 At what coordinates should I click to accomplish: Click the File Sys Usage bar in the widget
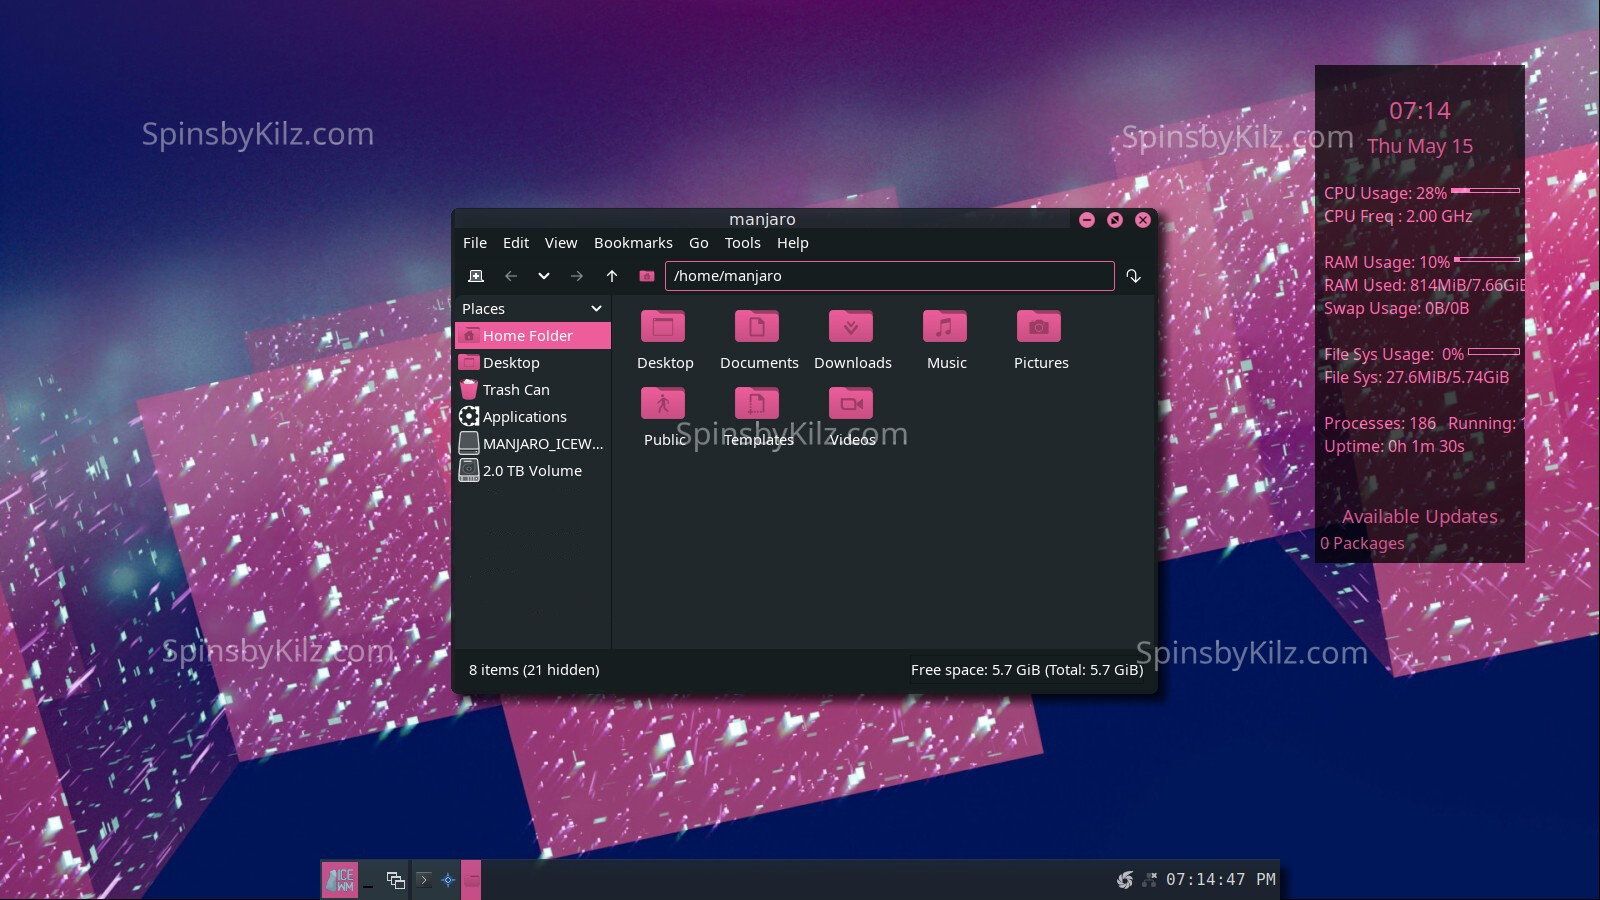[x=1494, y=351]
